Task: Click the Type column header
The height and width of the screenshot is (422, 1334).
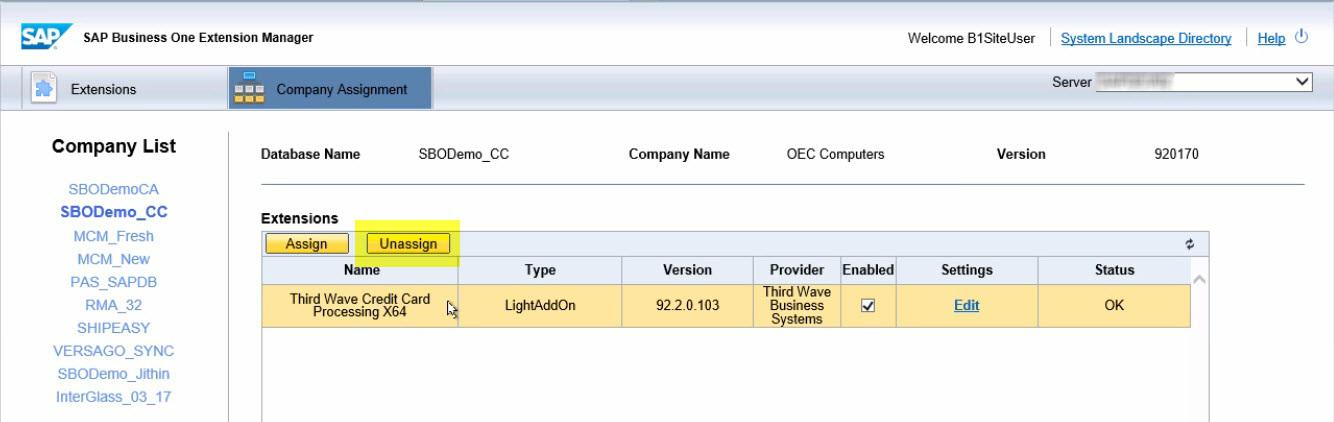Action: (x=540, y=270)
